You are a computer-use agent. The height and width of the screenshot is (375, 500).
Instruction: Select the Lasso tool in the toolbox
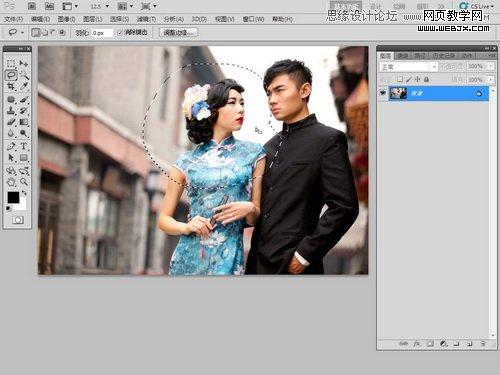11,75
